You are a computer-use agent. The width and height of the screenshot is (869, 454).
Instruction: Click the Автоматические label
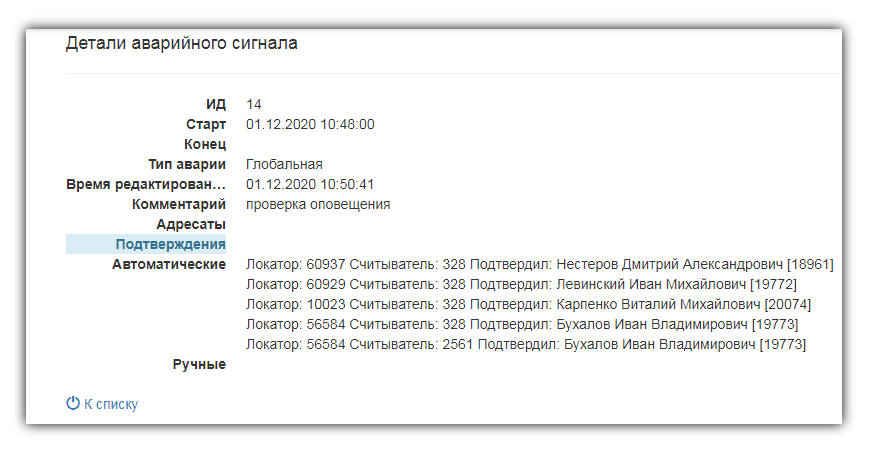pos(169,264)
